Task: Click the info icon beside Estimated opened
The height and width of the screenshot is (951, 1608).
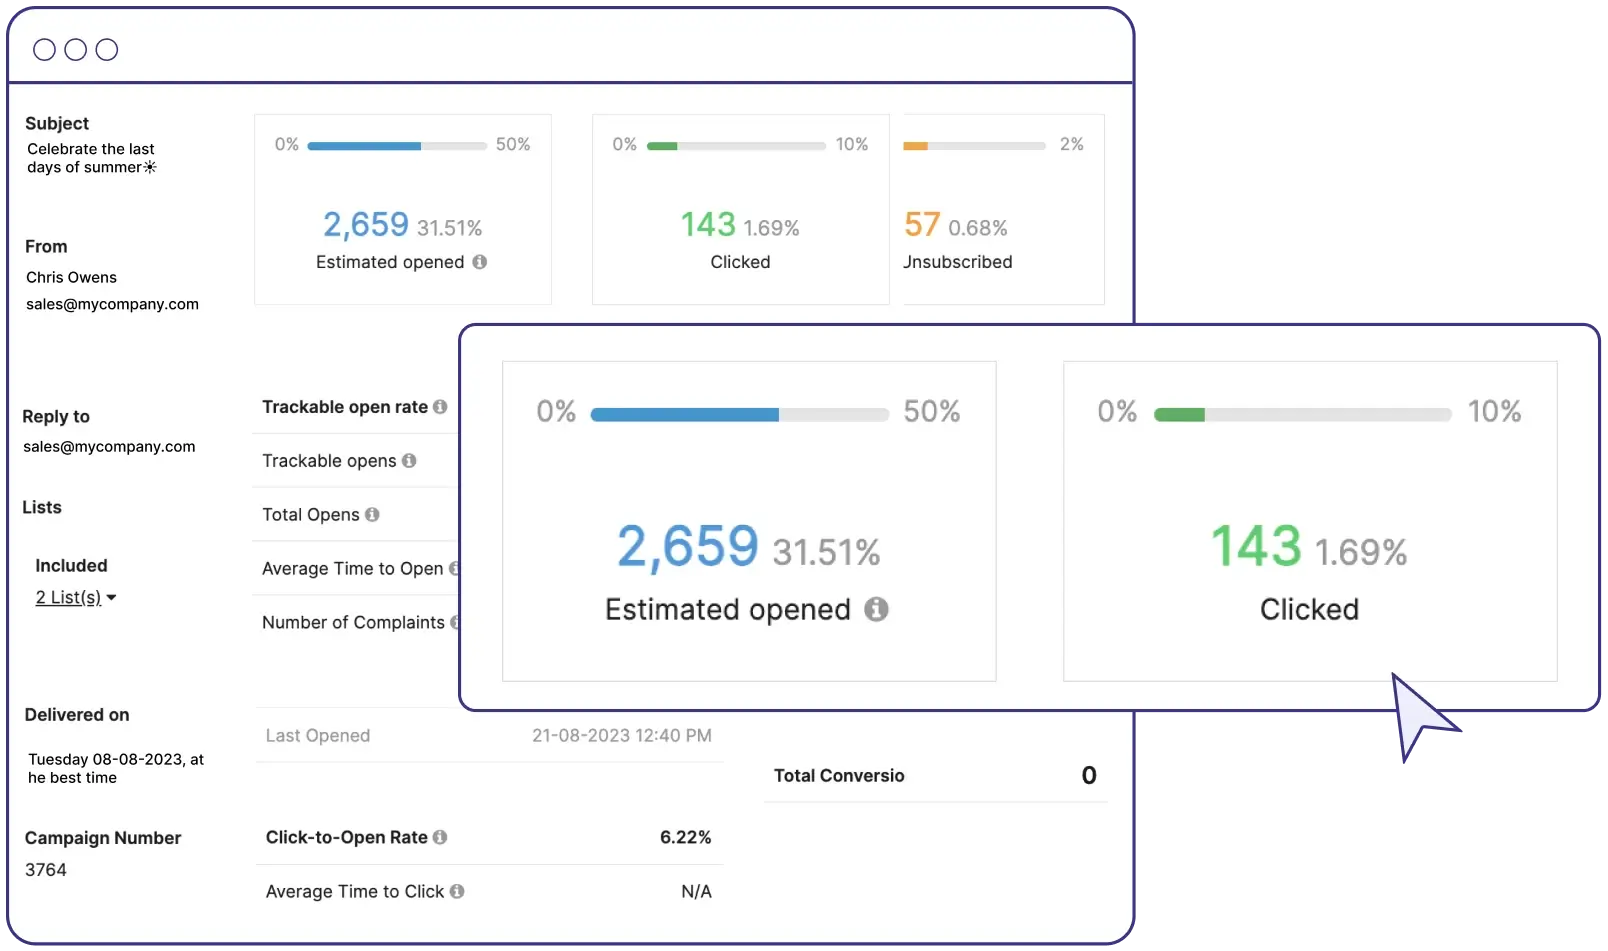Action: pos(480,262)
